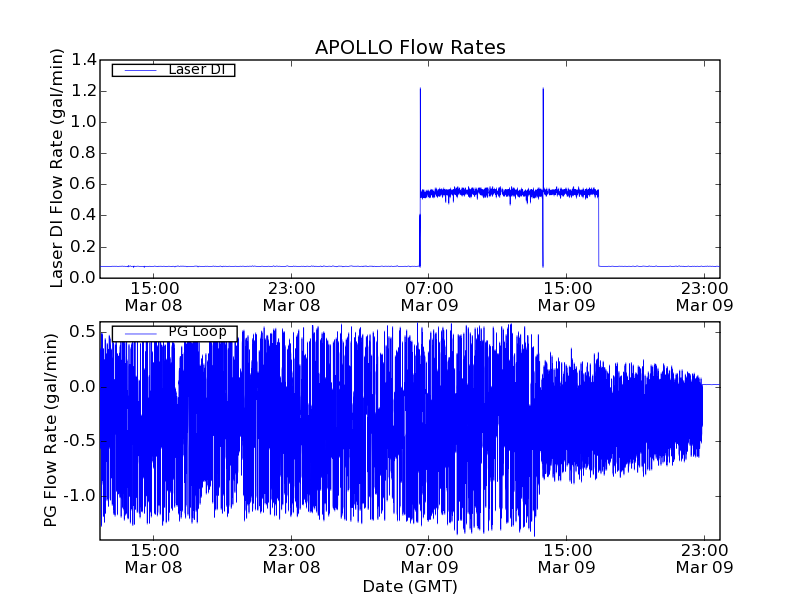Click the 0.0 tick on the Laser DI axis
Screen dimensions: 800x600
(x=83, y=278)
